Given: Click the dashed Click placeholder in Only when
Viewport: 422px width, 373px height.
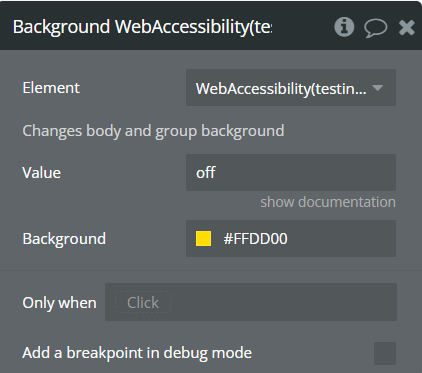Looking at the screenshot, I should 143,302.
